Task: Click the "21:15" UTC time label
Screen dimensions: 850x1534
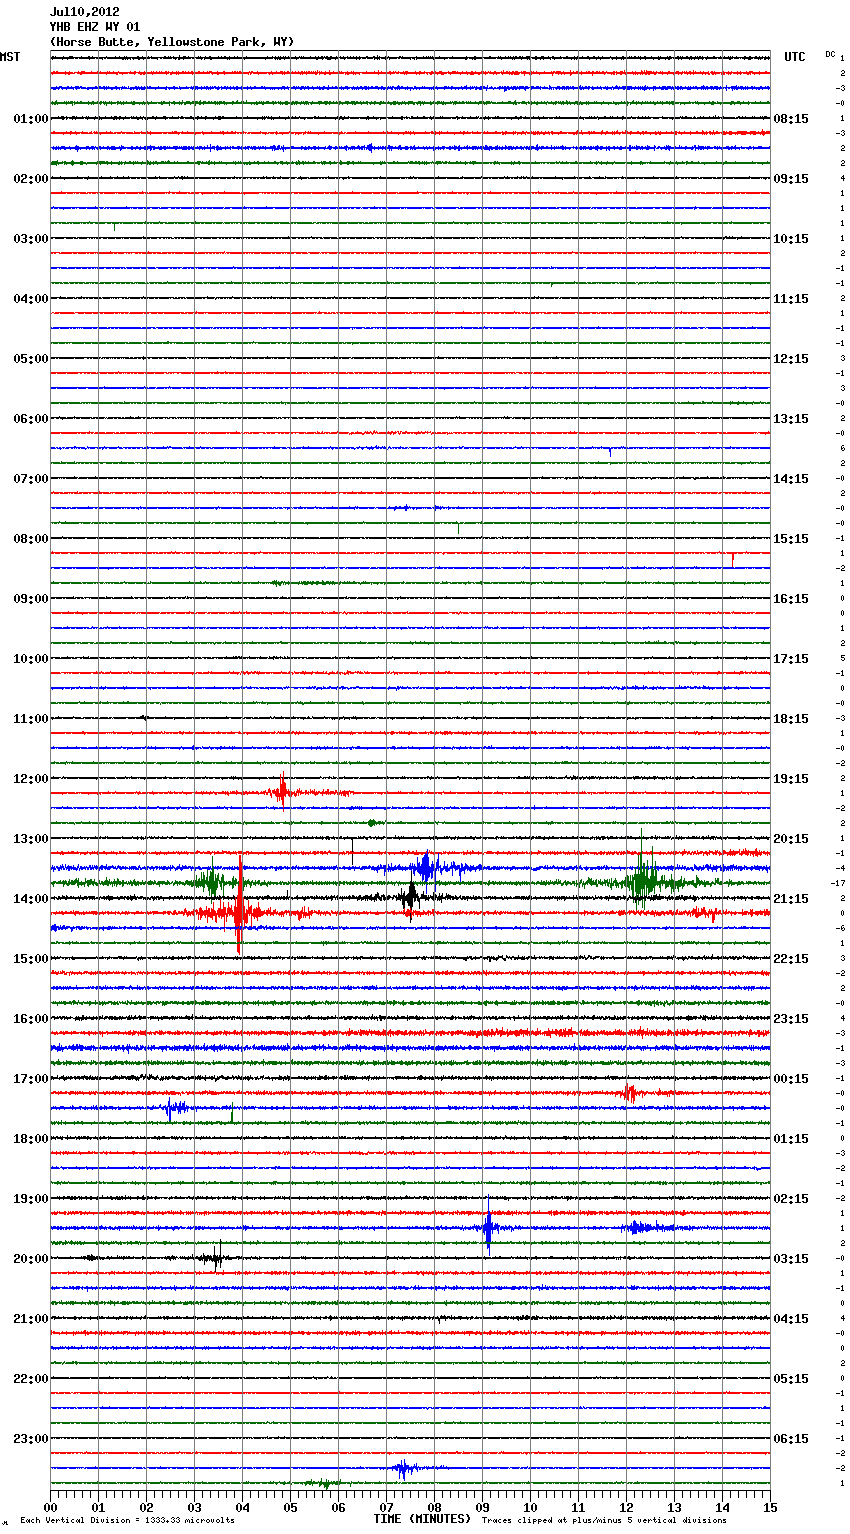Action: pos(791,899)
